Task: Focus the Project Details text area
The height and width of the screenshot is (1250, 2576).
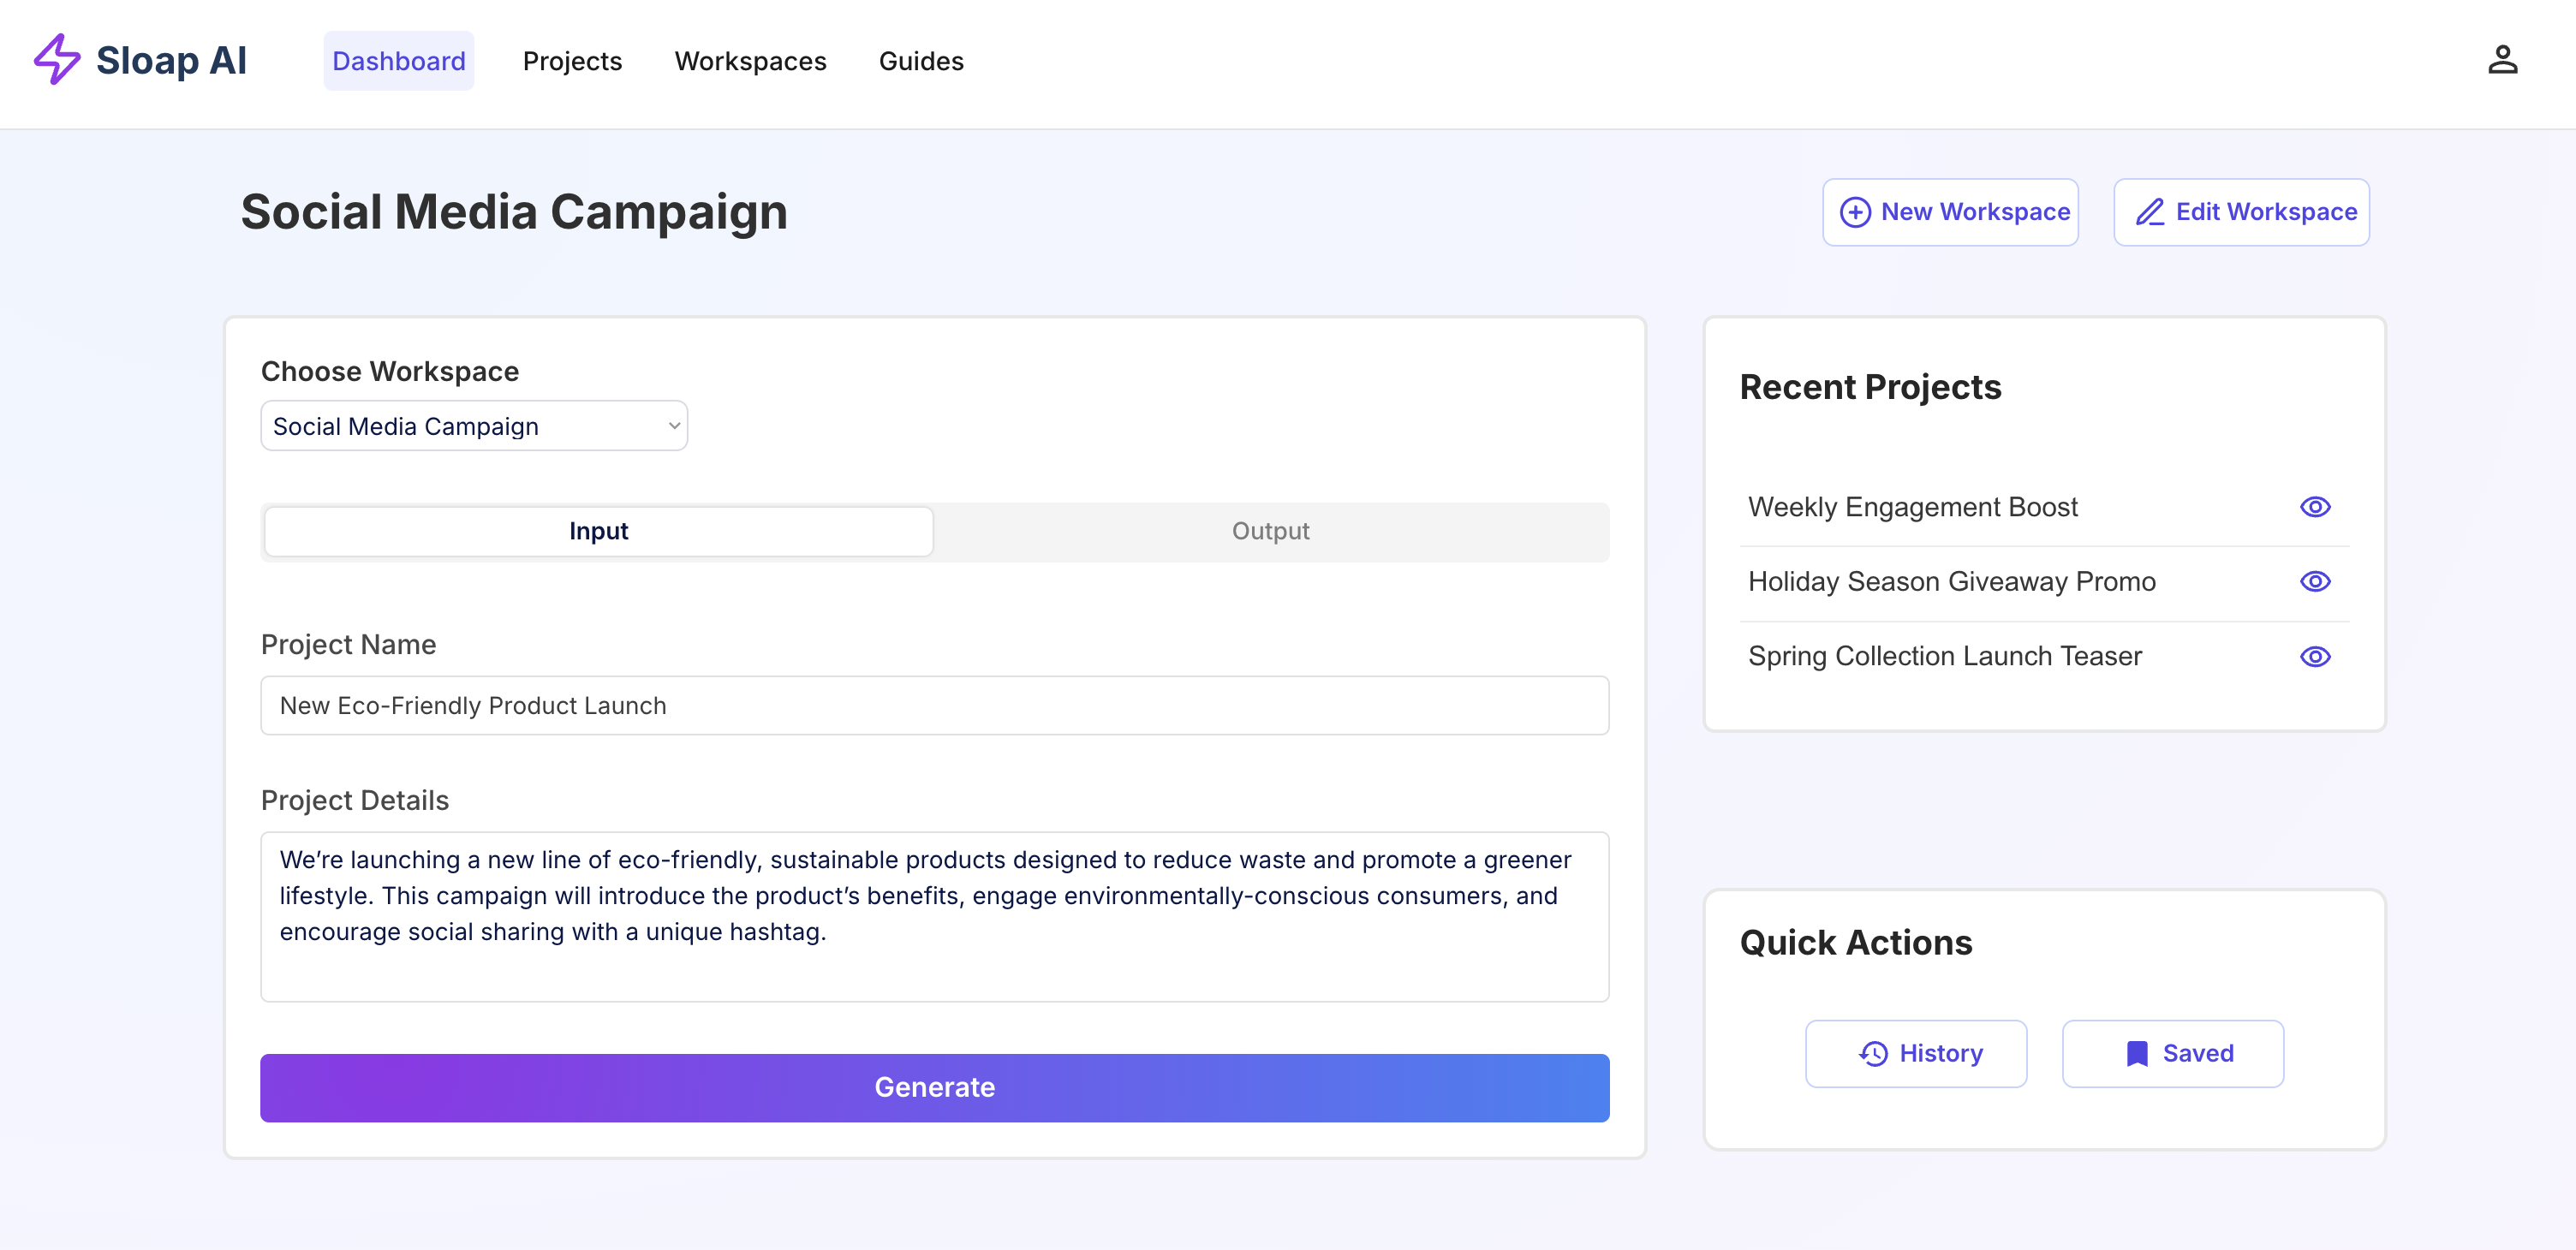Action: 935,917
